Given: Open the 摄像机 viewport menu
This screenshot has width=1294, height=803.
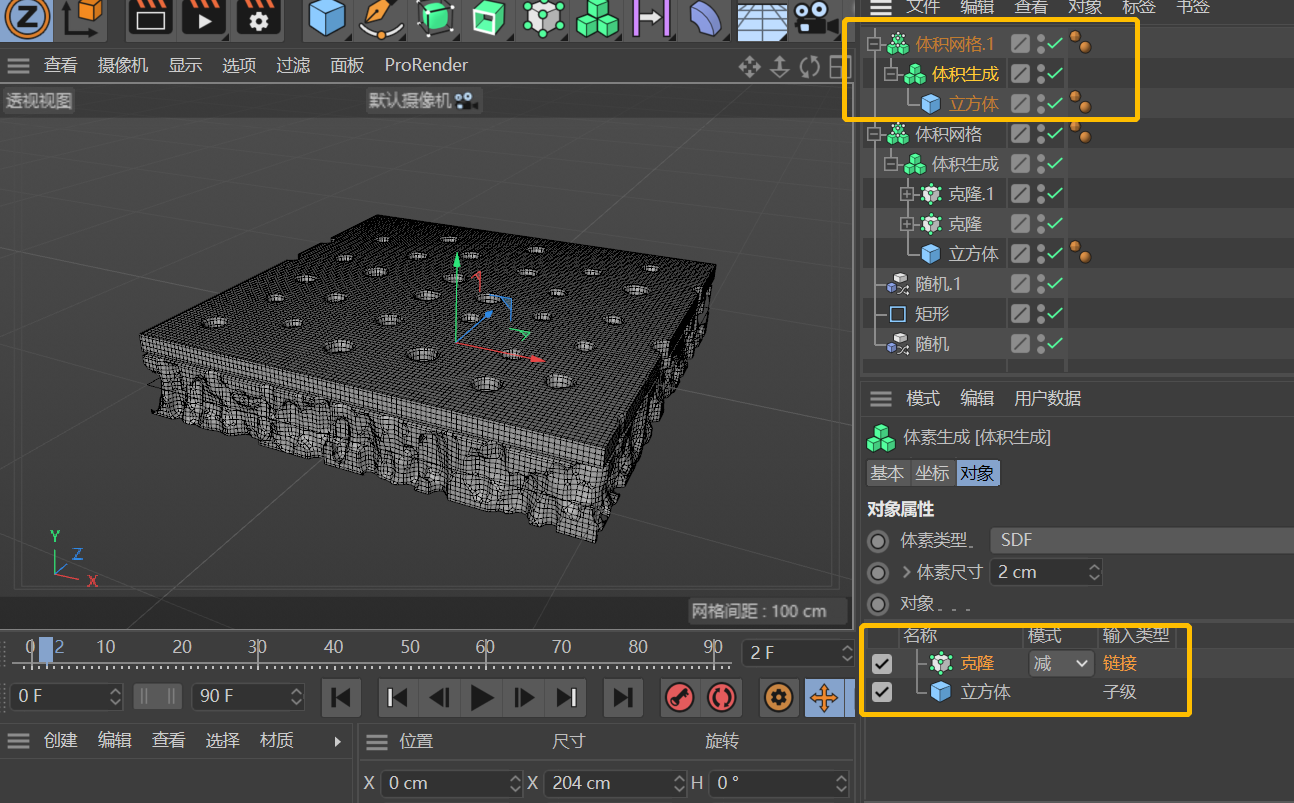Looking at the screenshot, I should pos(123,66).
